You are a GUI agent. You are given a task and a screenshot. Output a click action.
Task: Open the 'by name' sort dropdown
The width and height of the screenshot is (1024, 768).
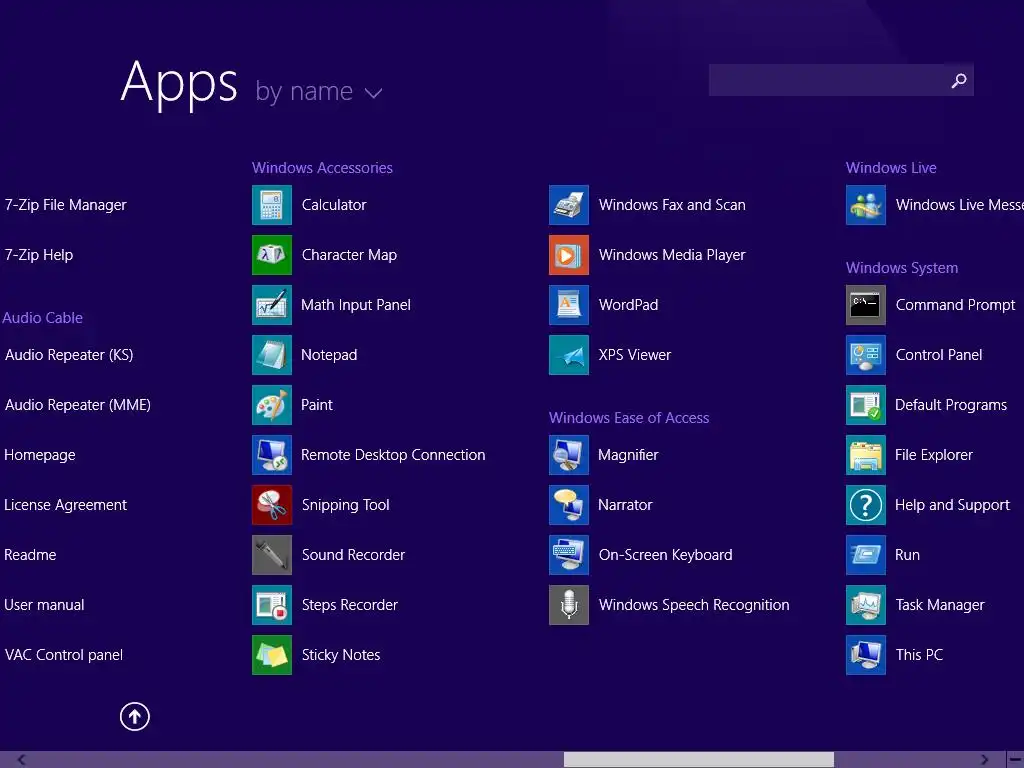coord(319,91)
